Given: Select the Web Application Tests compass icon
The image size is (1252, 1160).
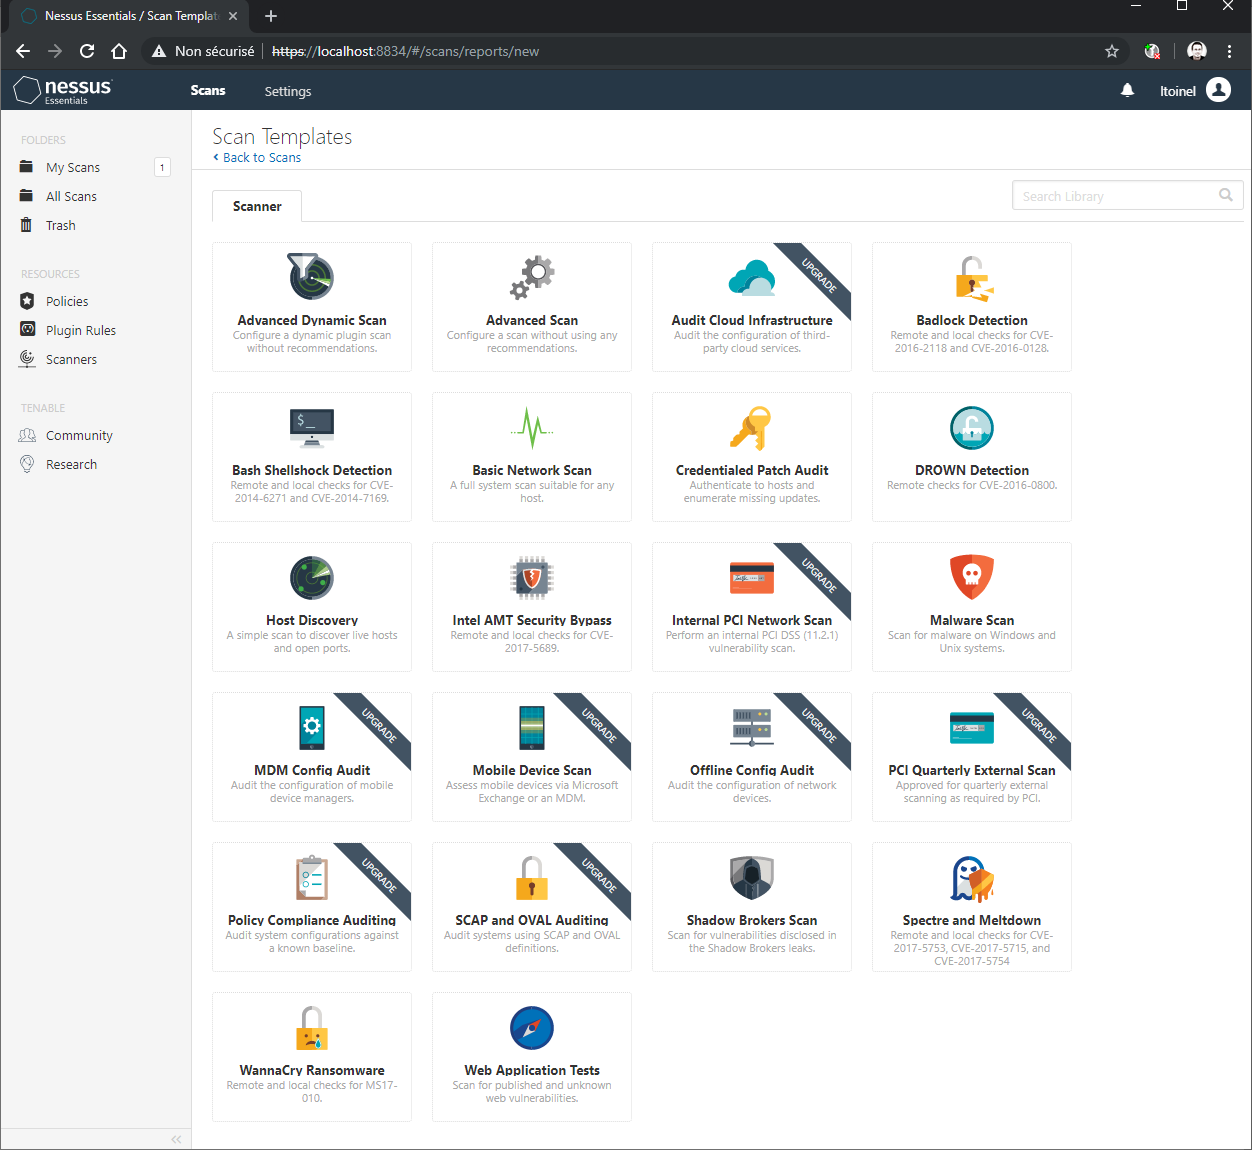Looking at the screenshot, I should (532, 1028).
